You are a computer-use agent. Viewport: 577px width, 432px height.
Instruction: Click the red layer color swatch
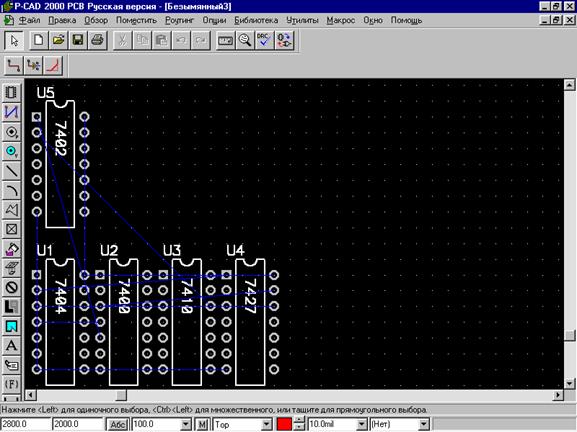pos(284,424)
